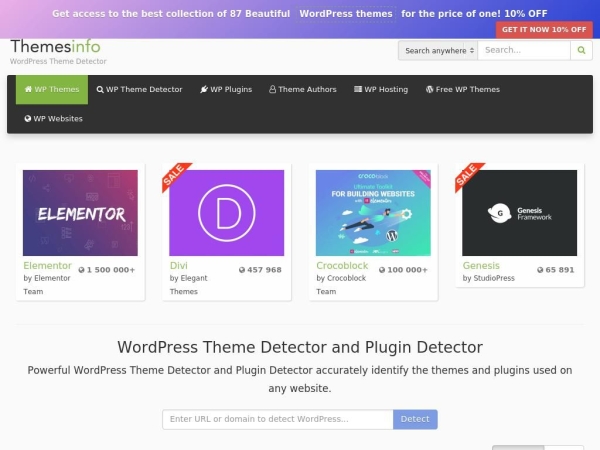600x450 pixels.
Task: Click the Themesinfo logo
Action: pos(55,47)
